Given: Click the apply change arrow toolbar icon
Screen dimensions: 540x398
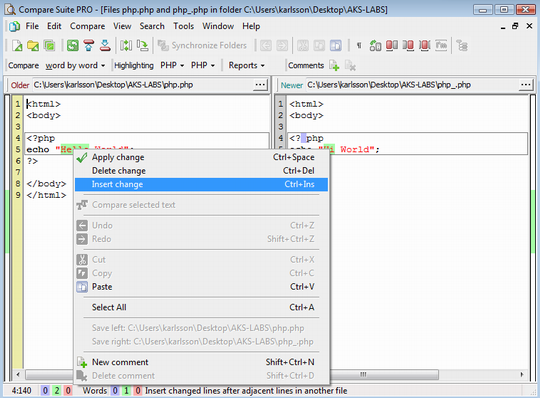Looking at the screenshot, I should (x=143, y=45).
